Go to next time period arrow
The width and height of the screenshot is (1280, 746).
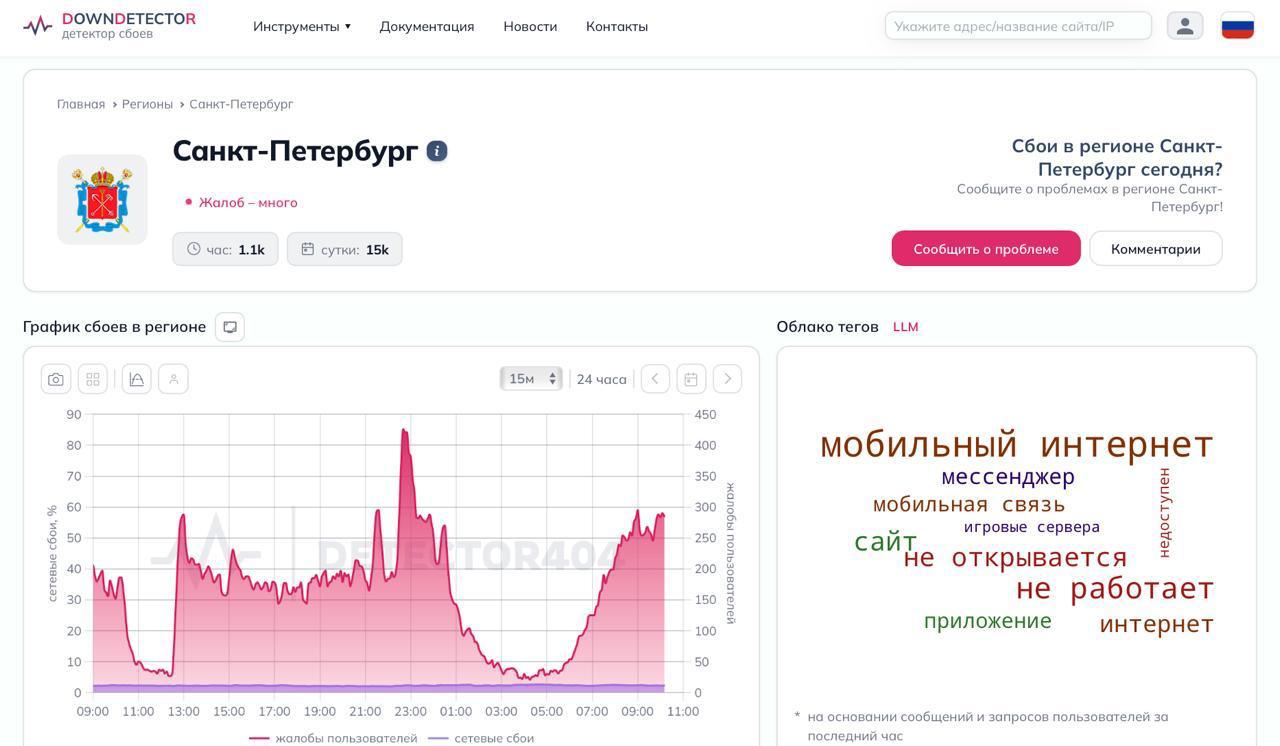pyautogui.click(x=727, y=379)
